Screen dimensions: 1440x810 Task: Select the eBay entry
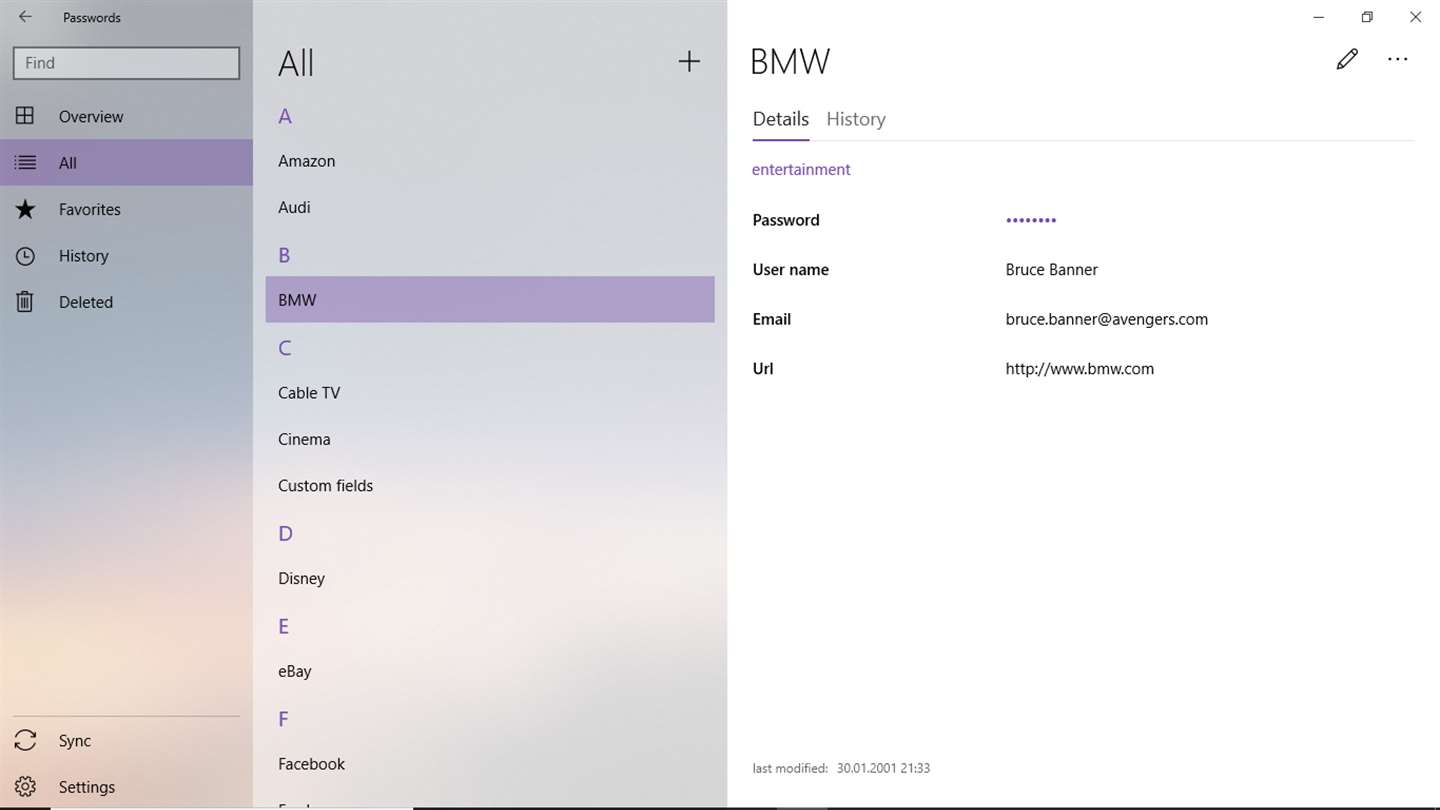tap(490, 671)
